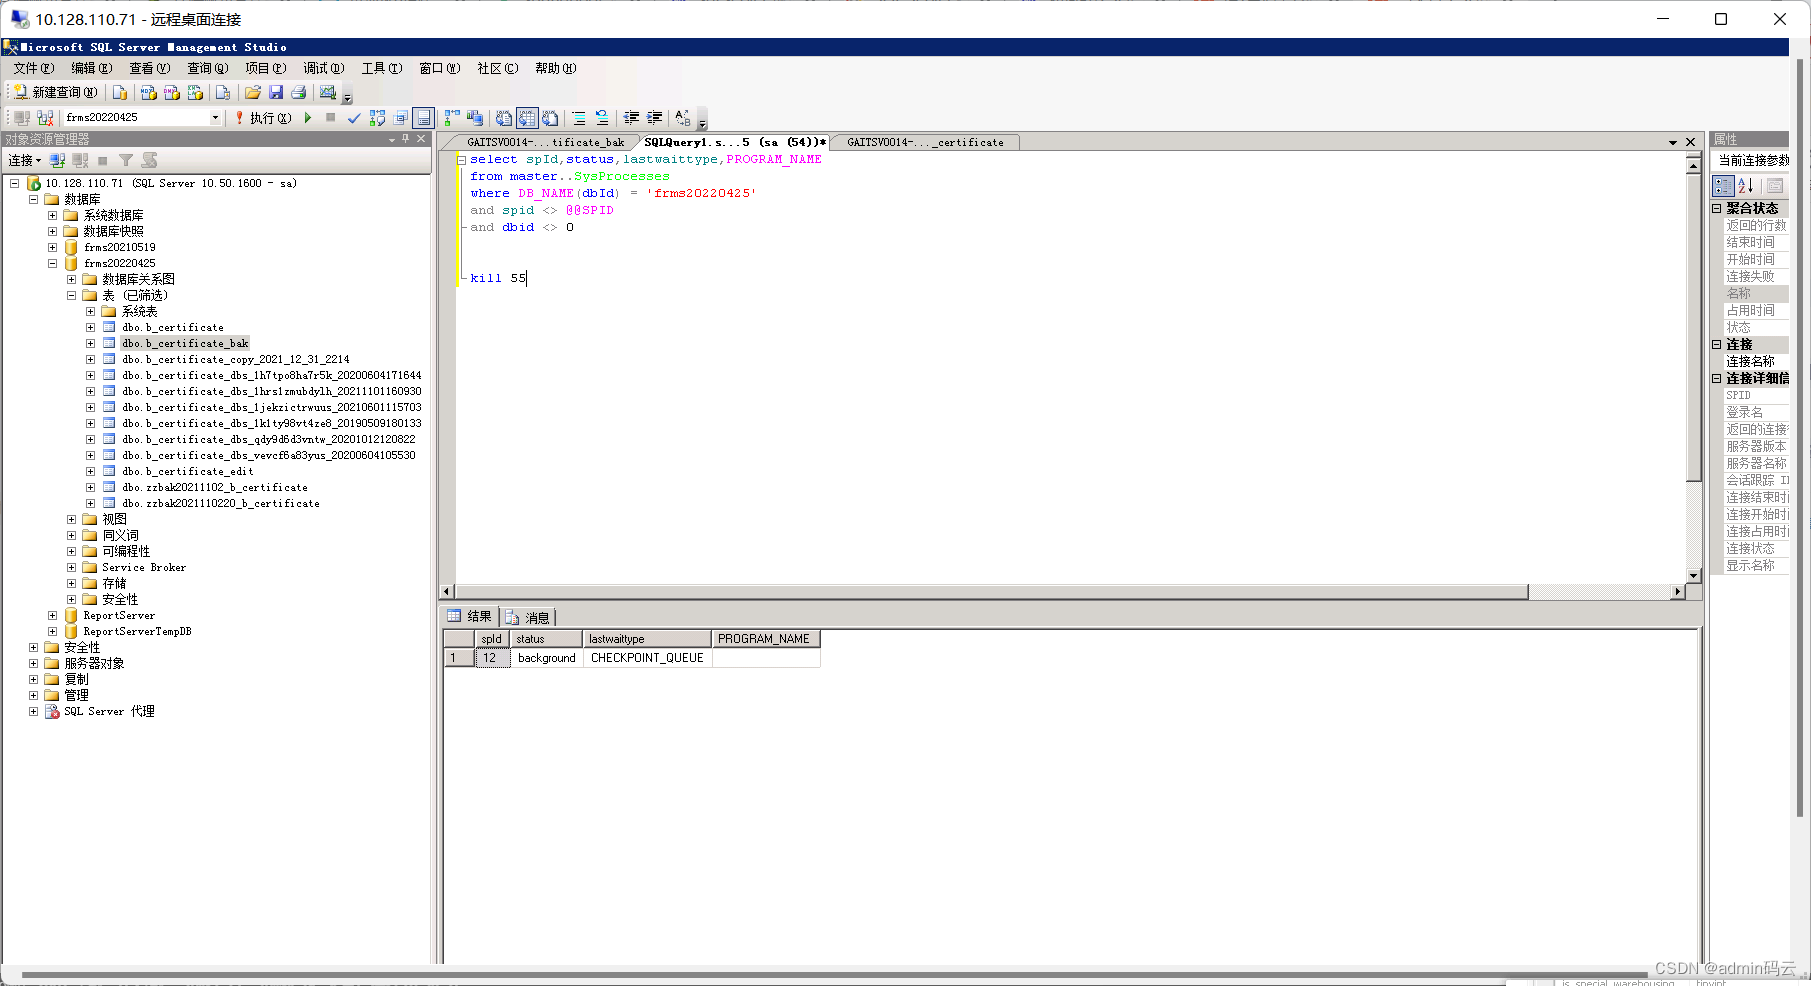Open the 帮助 menu
Image resolution: width=1811 pixels, height=986 pixels.
point(556,68)
